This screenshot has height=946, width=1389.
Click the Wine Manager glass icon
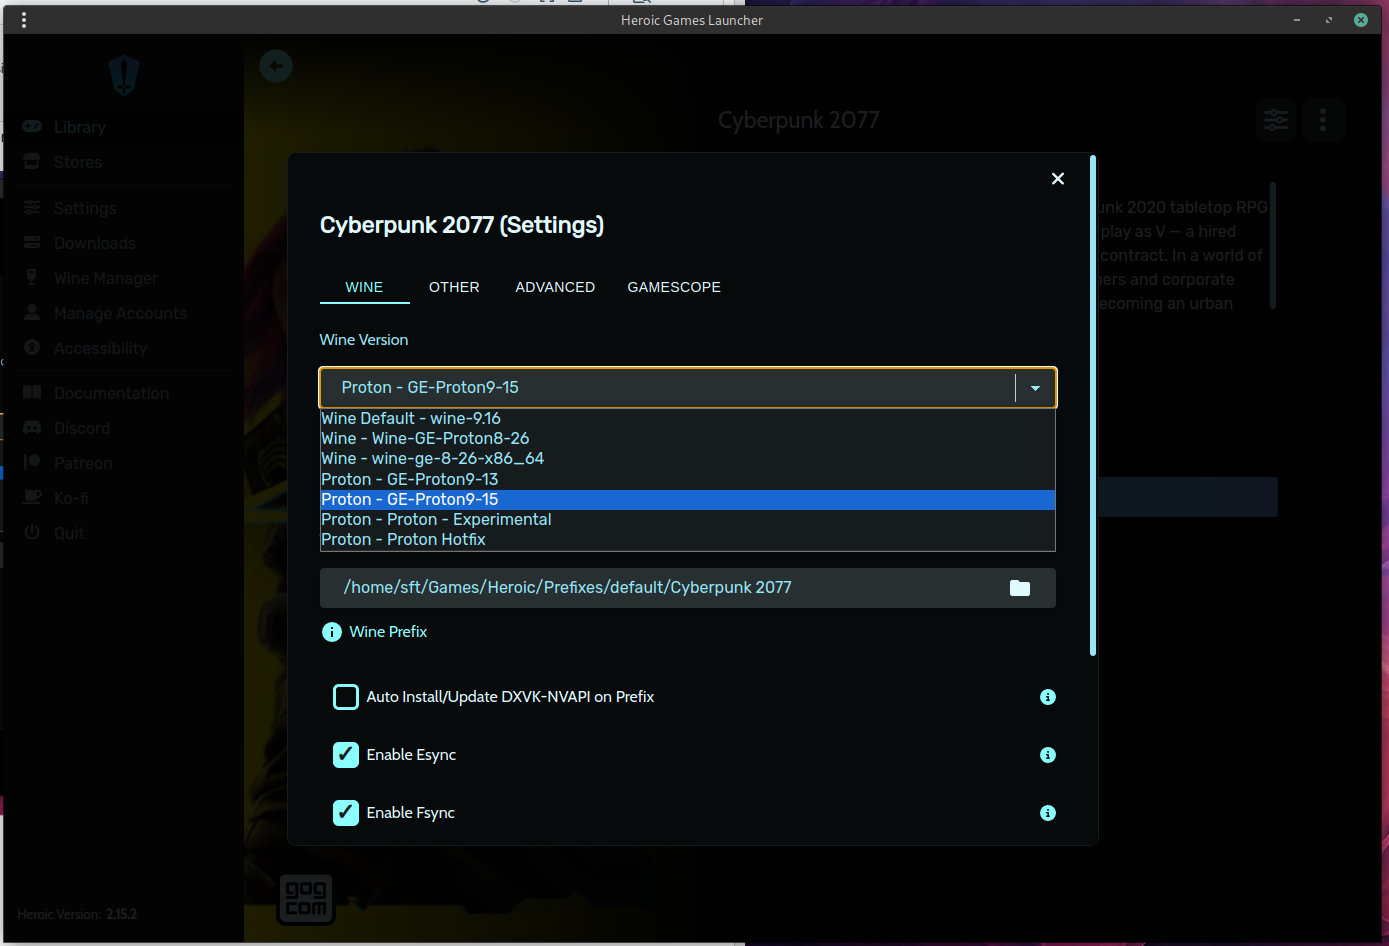[32, 278]
